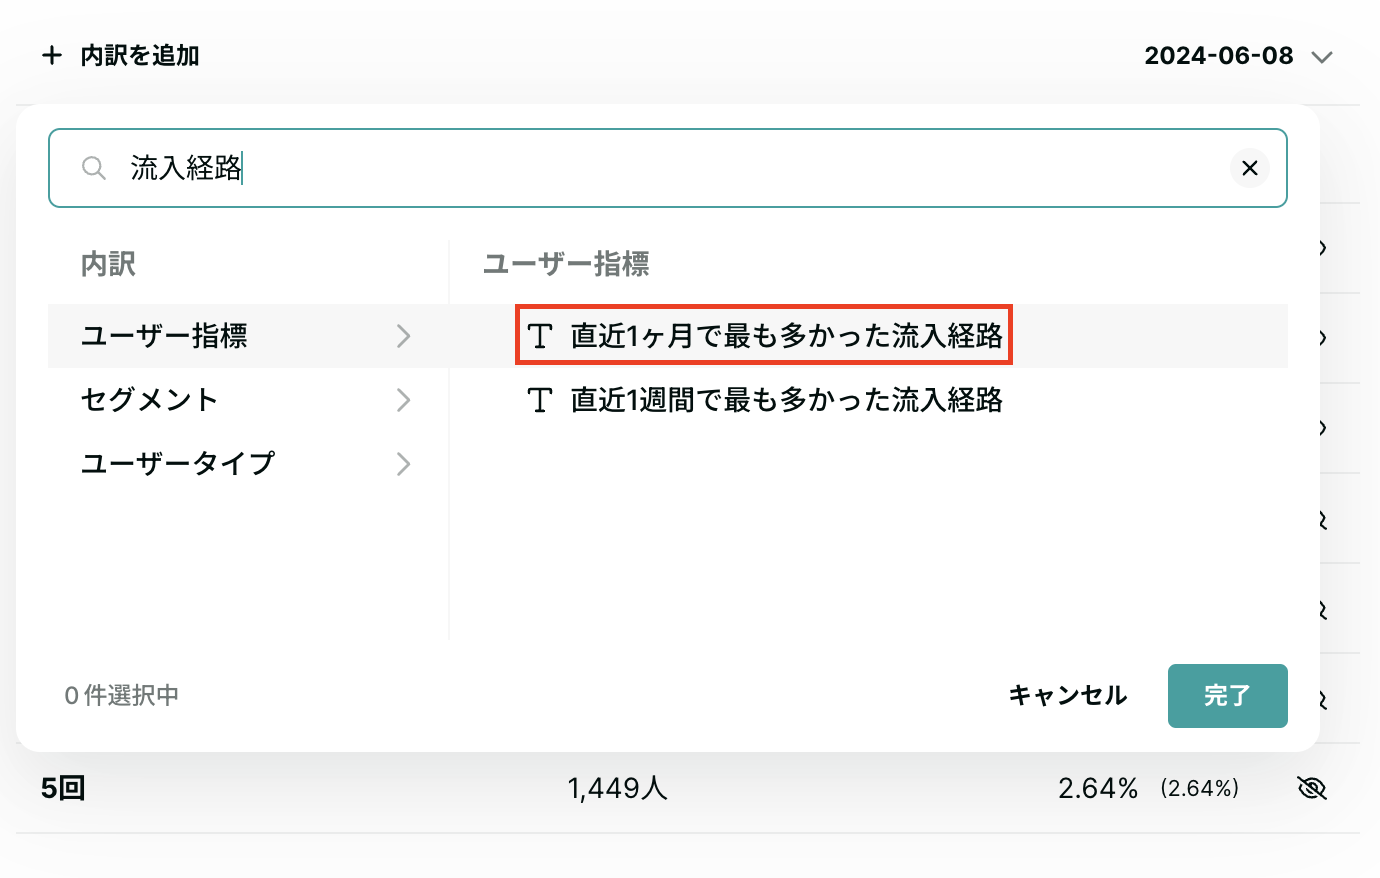Viewport: 1380px width, 878px height.
Task: Toggle visibility eye icon on 5回 row
Action: click(x=1311, y=788)
